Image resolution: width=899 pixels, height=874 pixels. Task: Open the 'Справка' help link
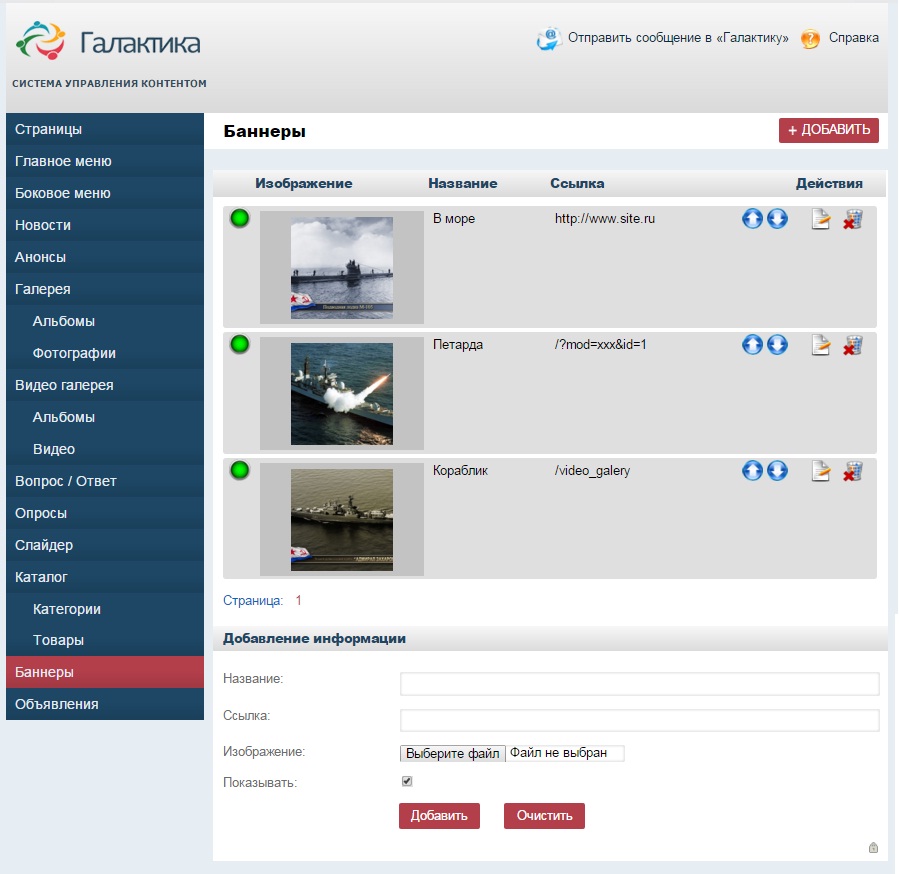coord(854,38)
